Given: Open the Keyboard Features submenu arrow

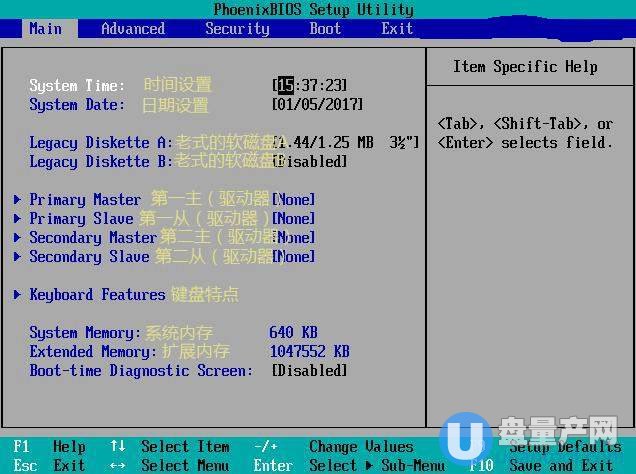Looking at the screenshot, I should pyautogui.click(x=18, y=294).
